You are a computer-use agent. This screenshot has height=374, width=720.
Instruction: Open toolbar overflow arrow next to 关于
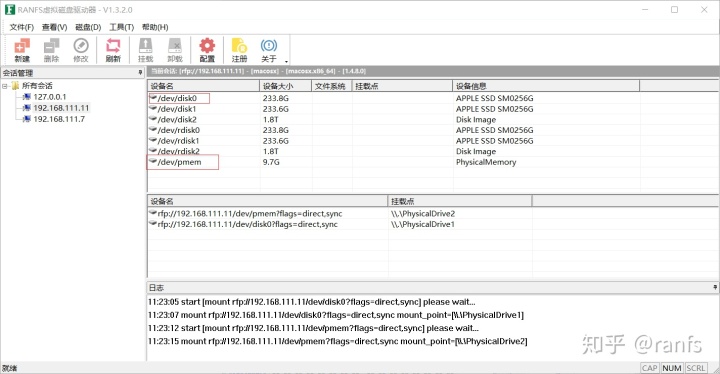click(x=286, y=61)
